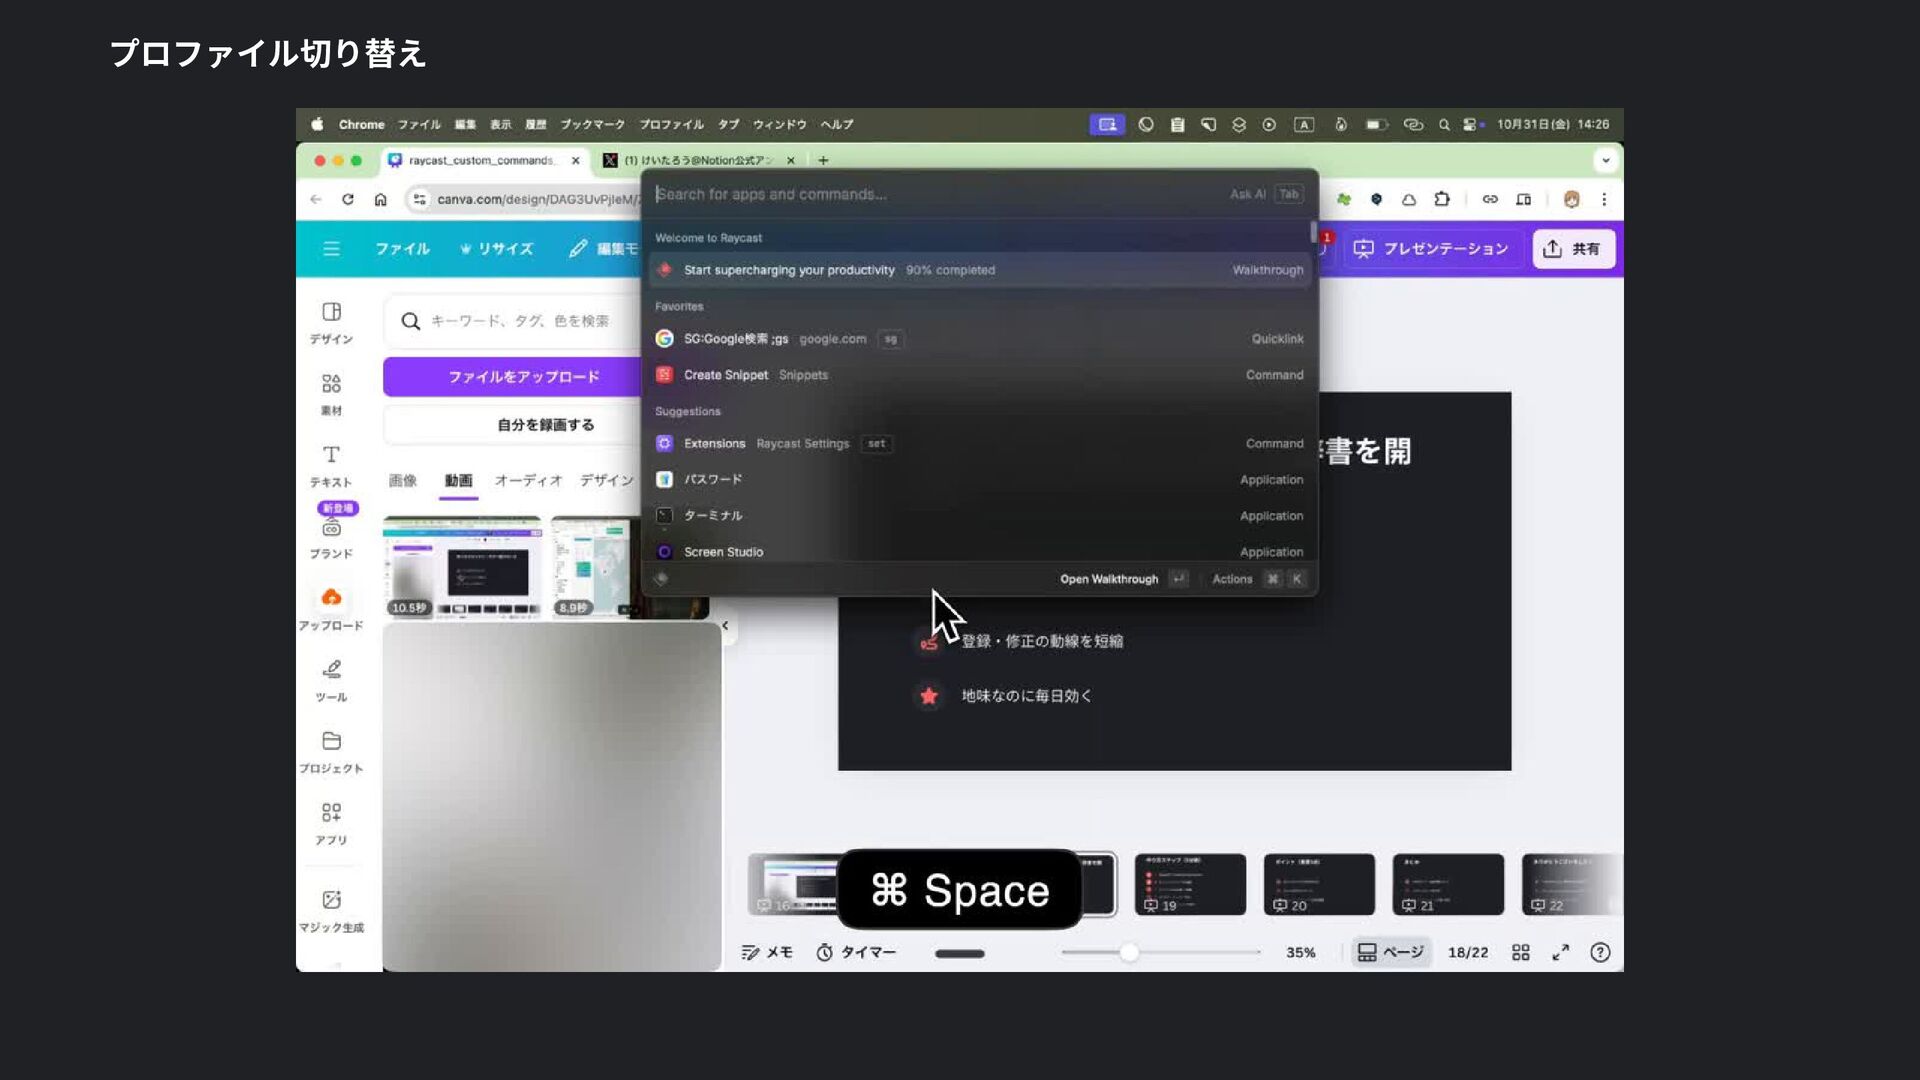Select the raycast_custom_commands browser tab

484,160
